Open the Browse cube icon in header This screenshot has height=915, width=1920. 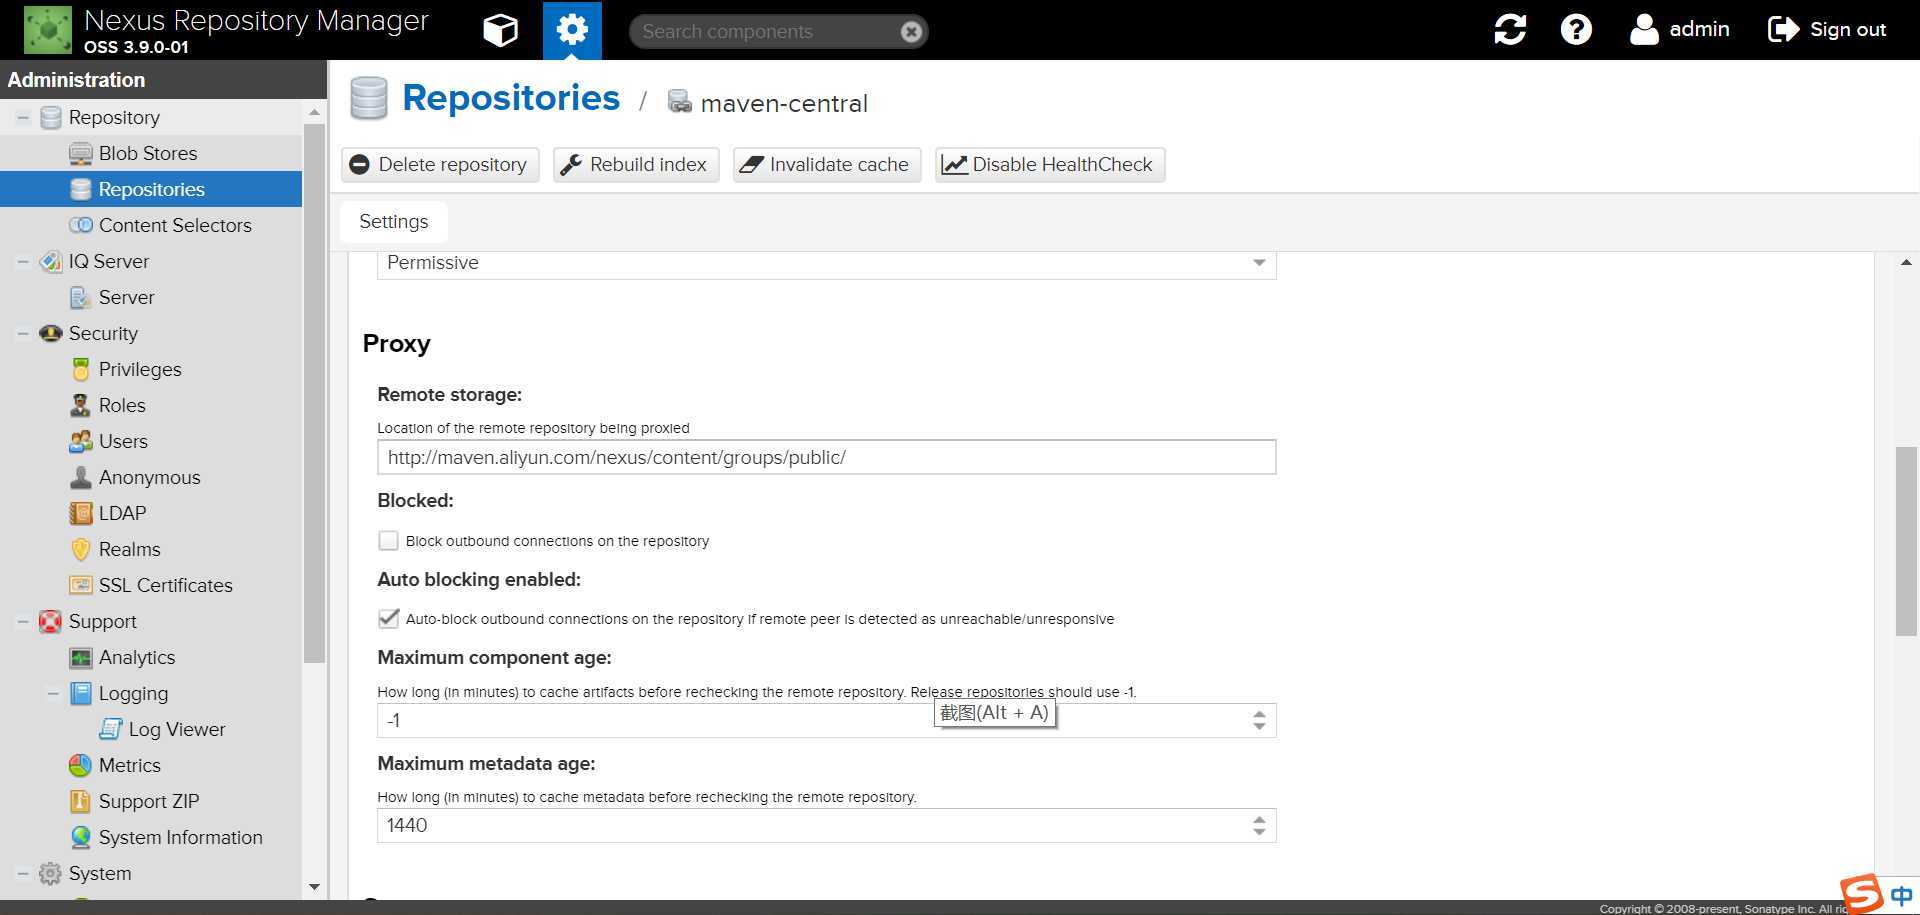click(x=500, y=30)
